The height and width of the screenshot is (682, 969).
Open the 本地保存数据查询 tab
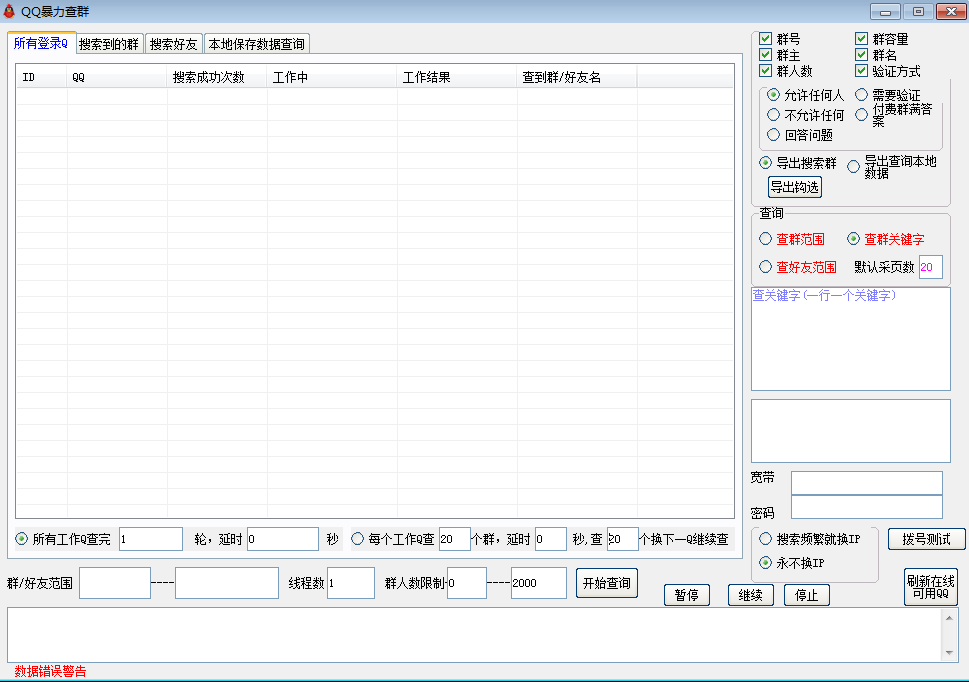click(256, 44)
